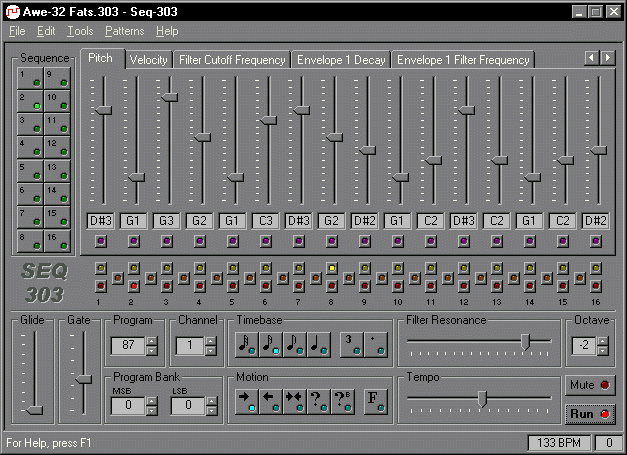Select sequence pattern 12 button
The width and height of the screenshot is (627, 455).
[57, 148]
